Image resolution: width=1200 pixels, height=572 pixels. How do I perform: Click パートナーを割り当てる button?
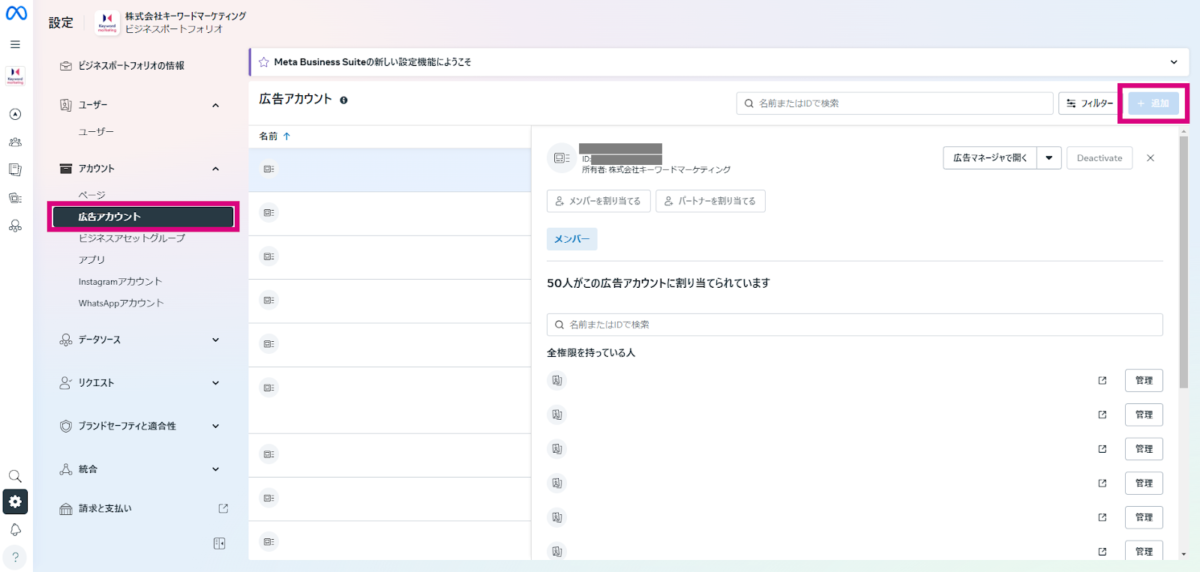click(711, 201)
